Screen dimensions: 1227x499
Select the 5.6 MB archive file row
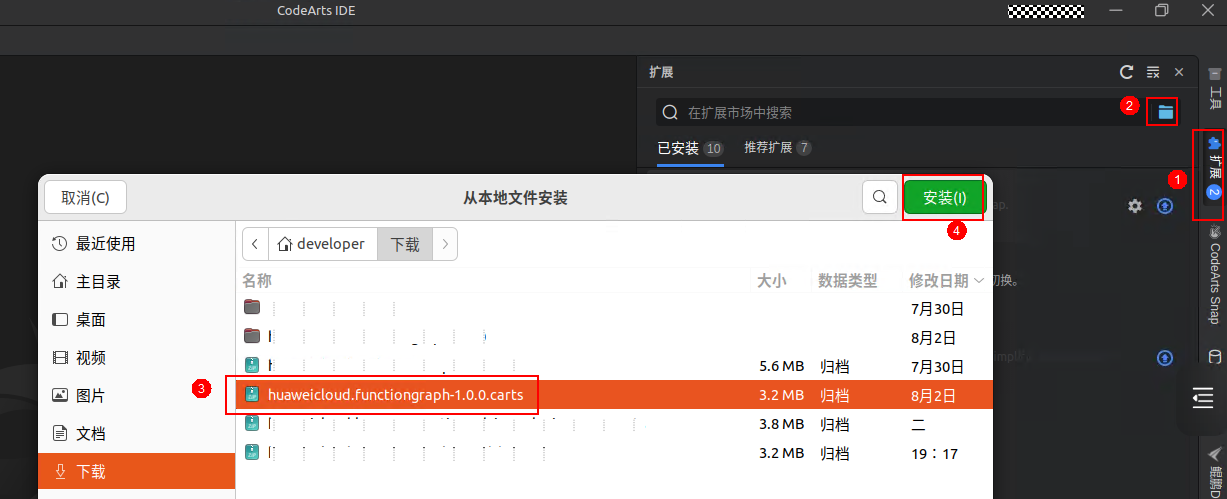coord(615,366)
